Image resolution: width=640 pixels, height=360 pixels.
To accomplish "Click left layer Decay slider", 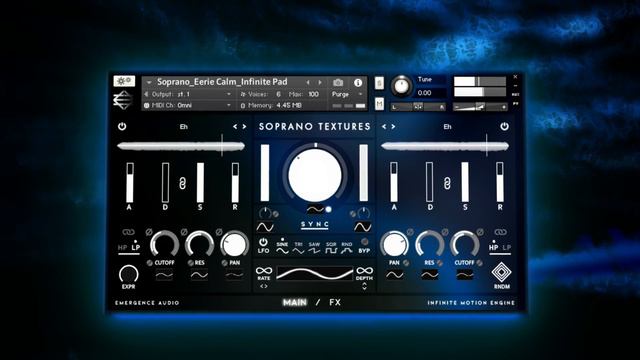I will click(x=165, y=182).
